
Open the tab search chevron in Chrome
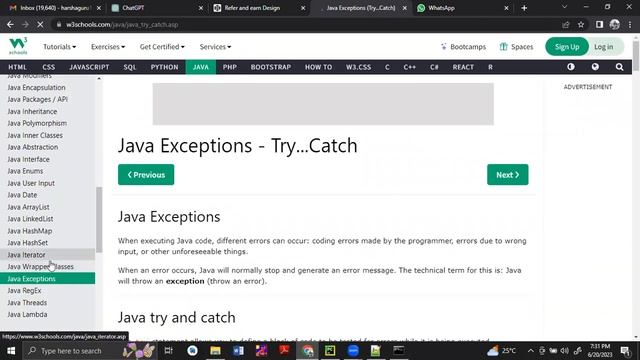(564, 7)
